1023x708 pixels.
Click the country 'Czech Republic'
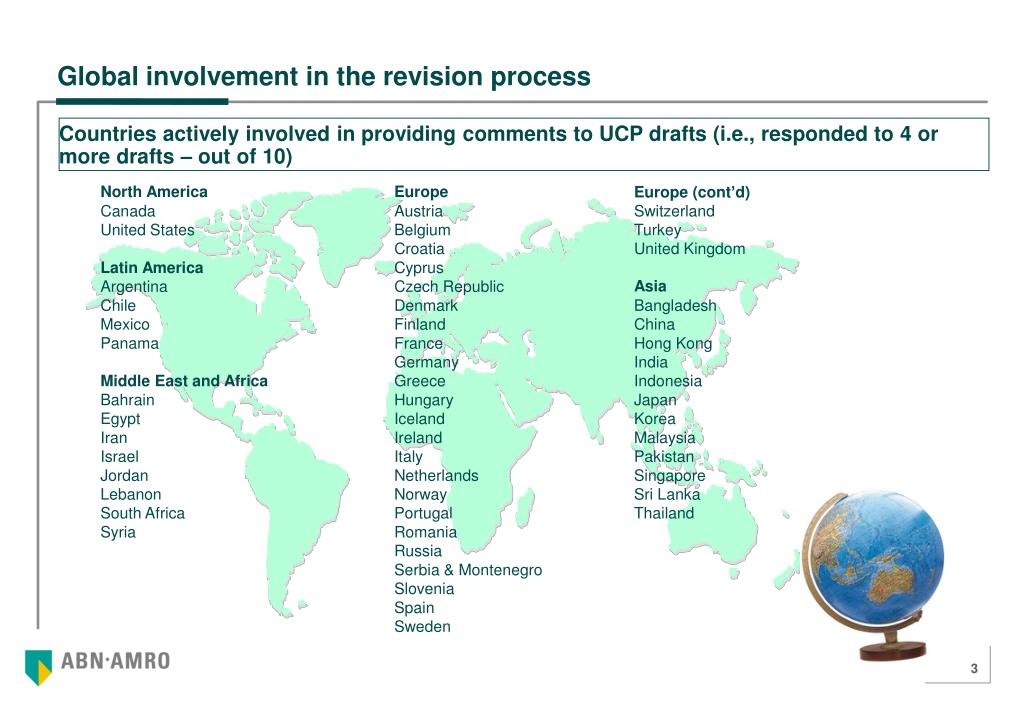pos(449,286)
